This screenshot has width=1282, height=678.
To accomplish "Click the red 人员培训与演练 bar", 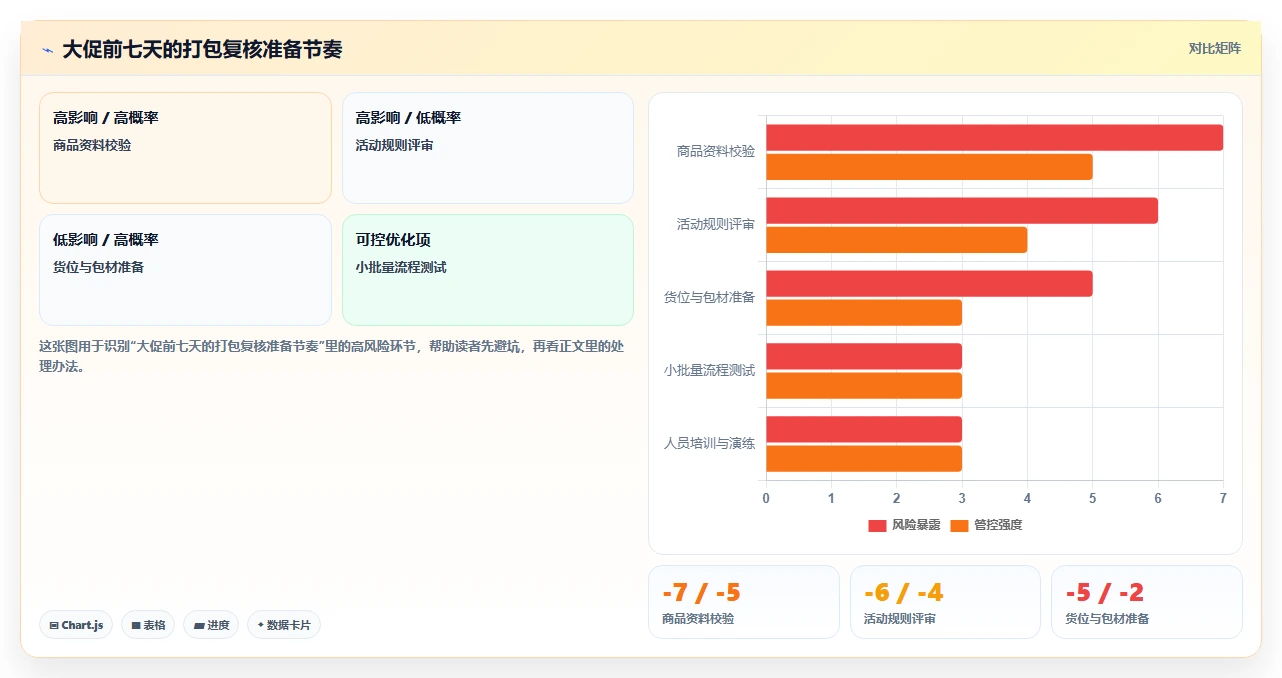I will [x=864, y=429].
